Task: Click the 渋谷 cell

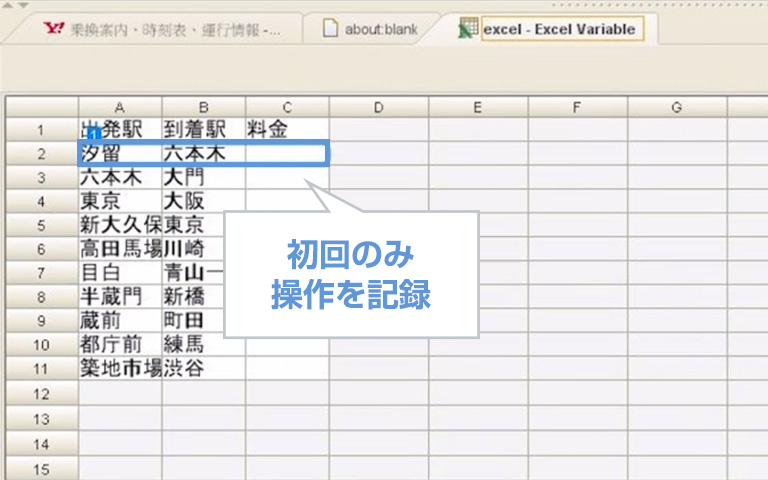Action: pyautogui.click(x=204, y=369)
